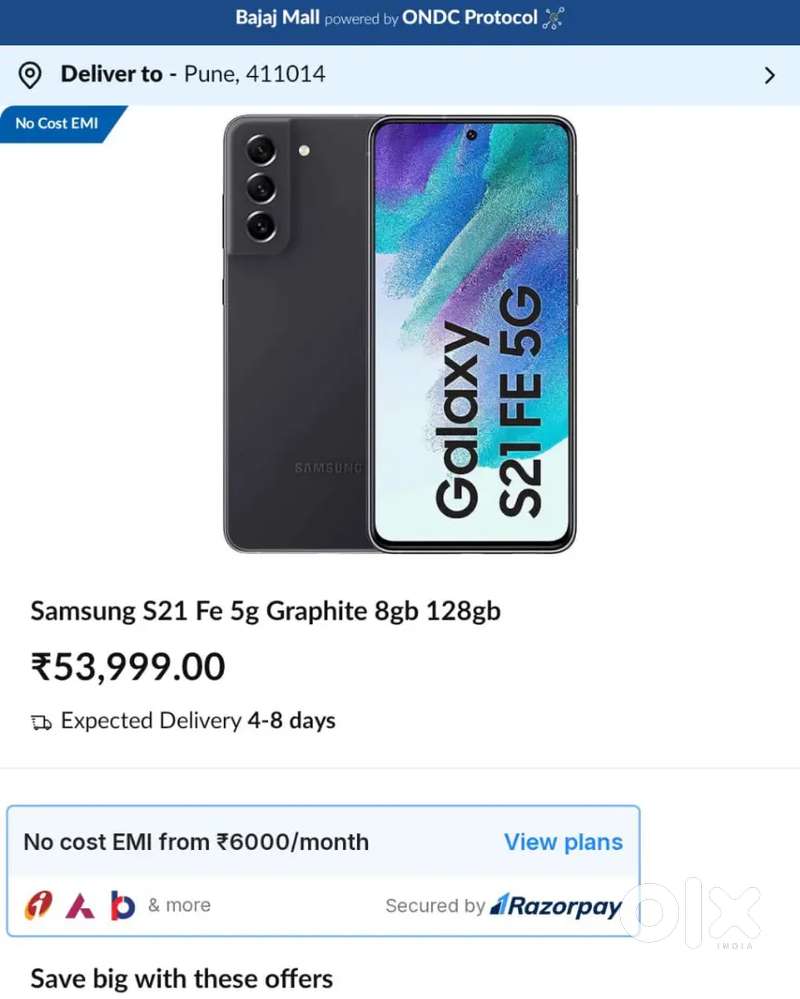Select the Axis bank icon

[x=80, y=906]
